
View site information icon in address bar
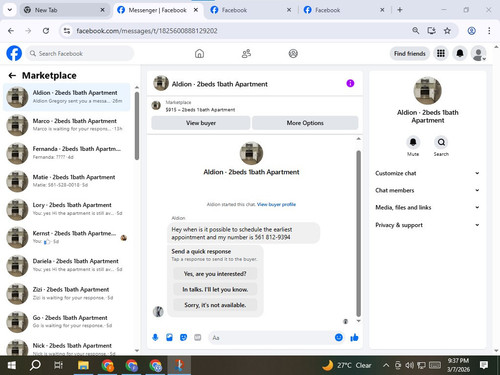tap(67, 31)
